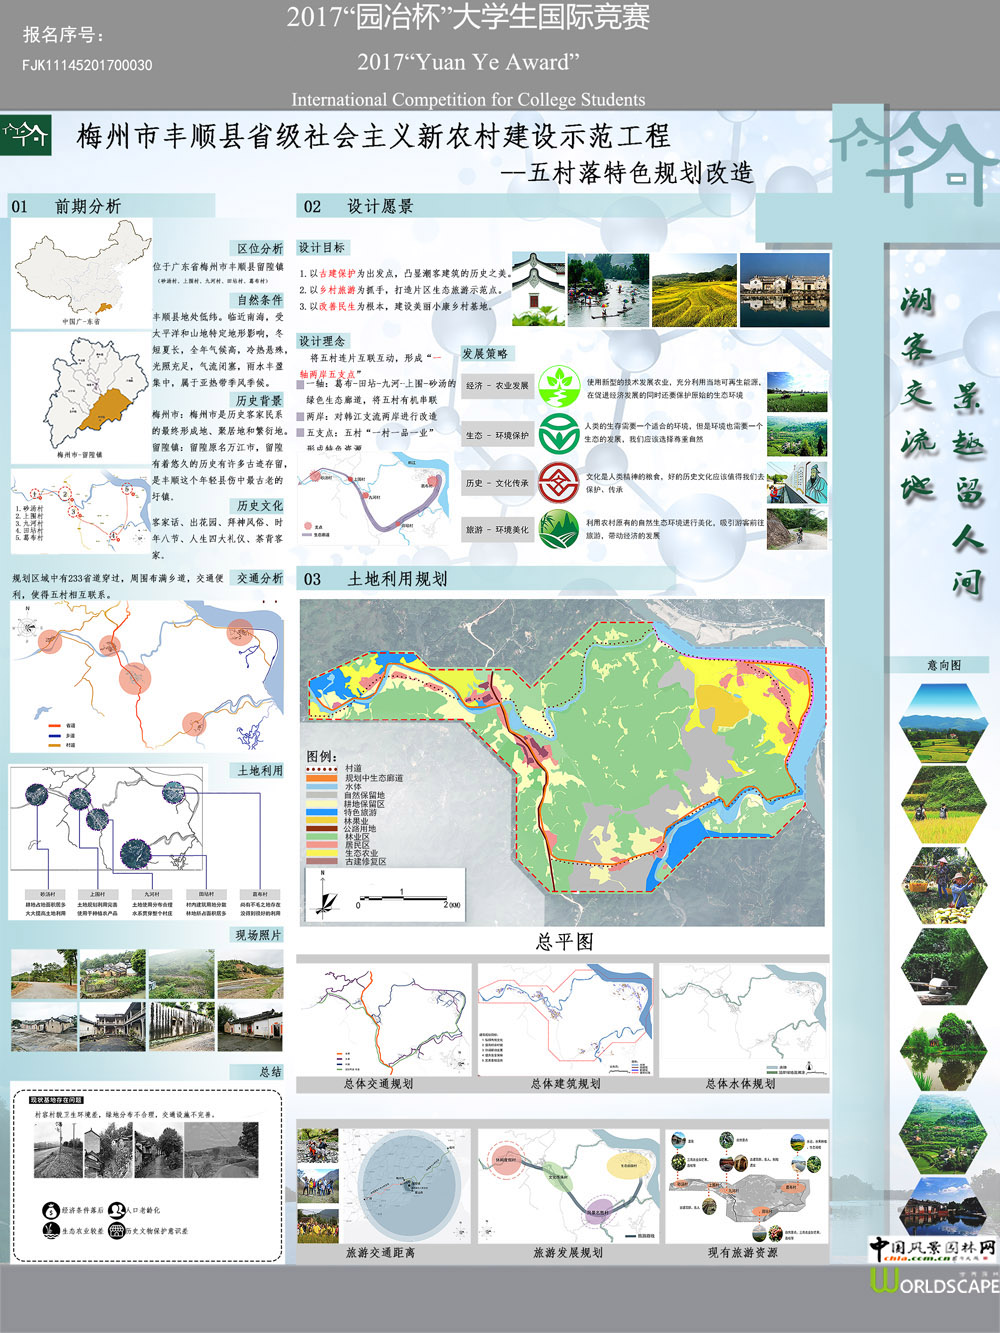Click the north arrow compass on the land-use map
1000x1333 pixels.
click(x=325, y=895)
